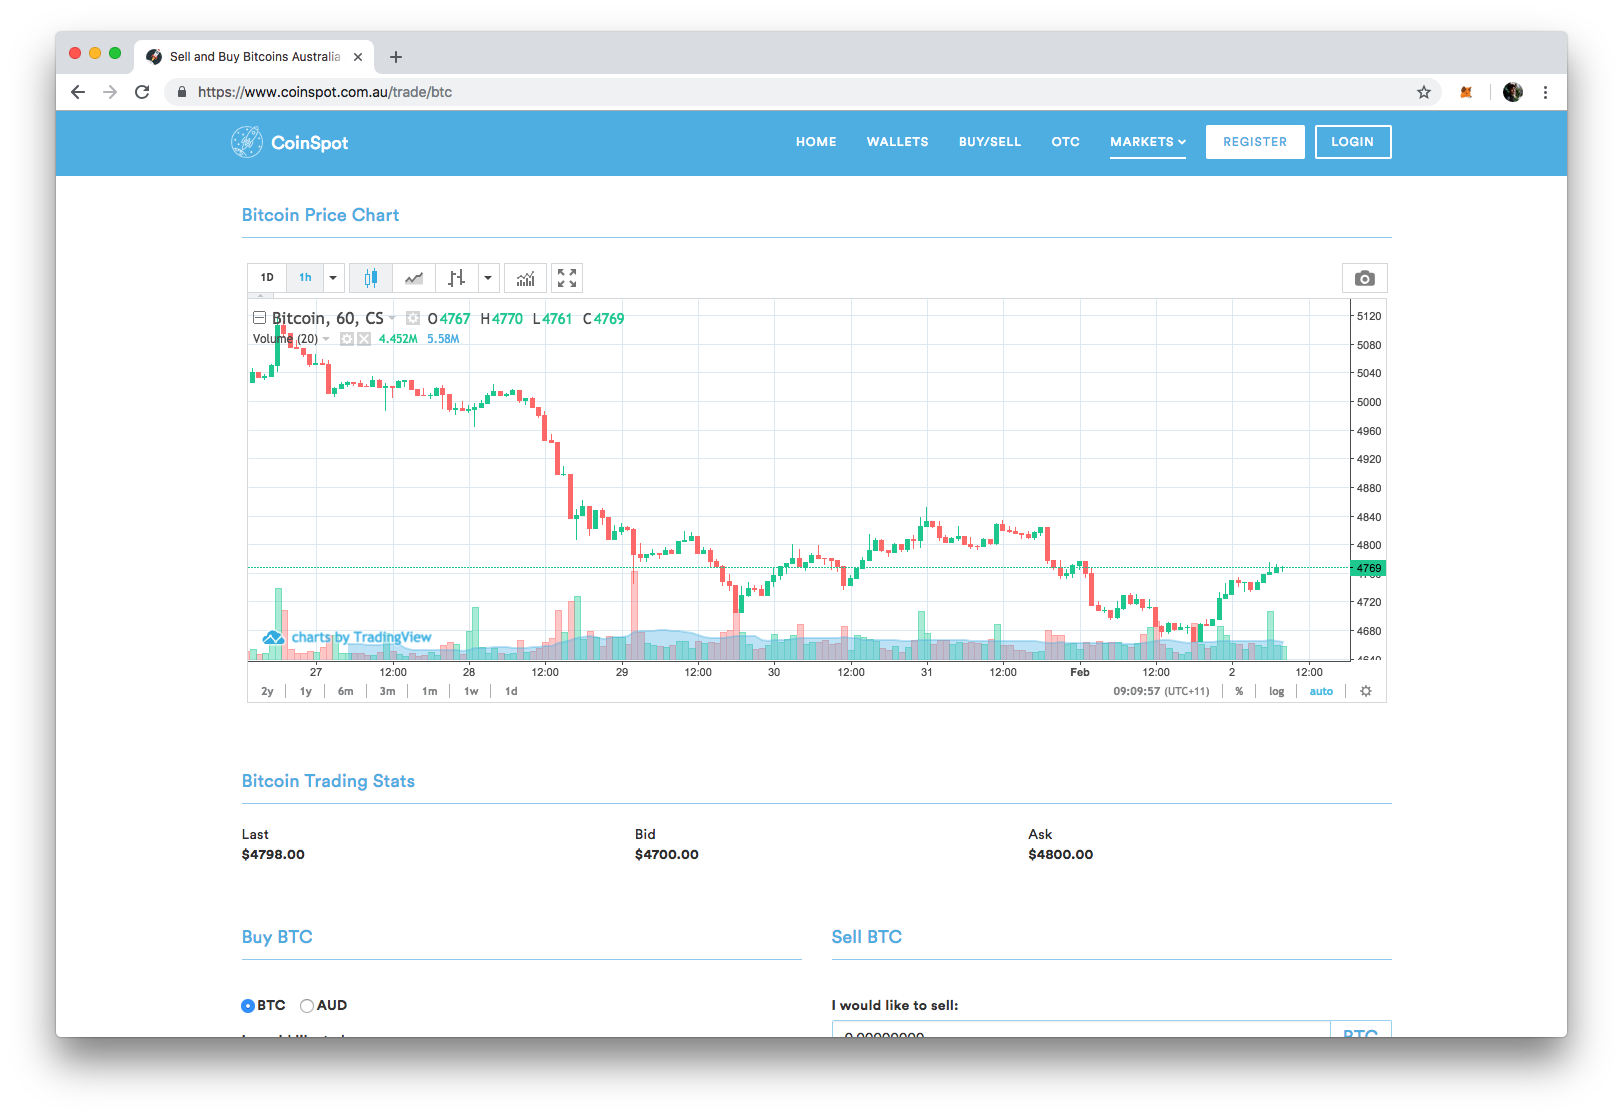Set chart range to 1w

tap(471, 691)
